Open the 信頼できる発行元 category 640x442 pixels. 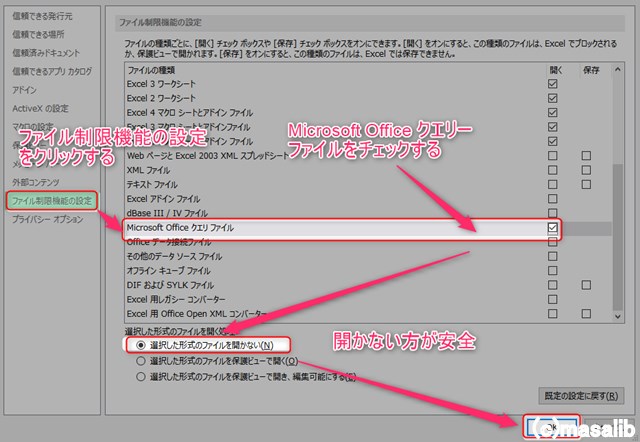tap(42, 16)
